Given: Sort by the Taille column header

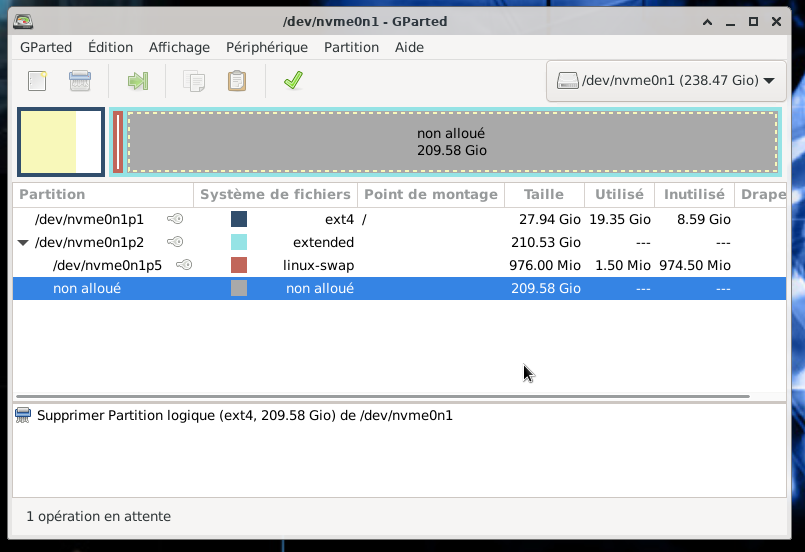Looking at the screenshot, I should 544,194.
